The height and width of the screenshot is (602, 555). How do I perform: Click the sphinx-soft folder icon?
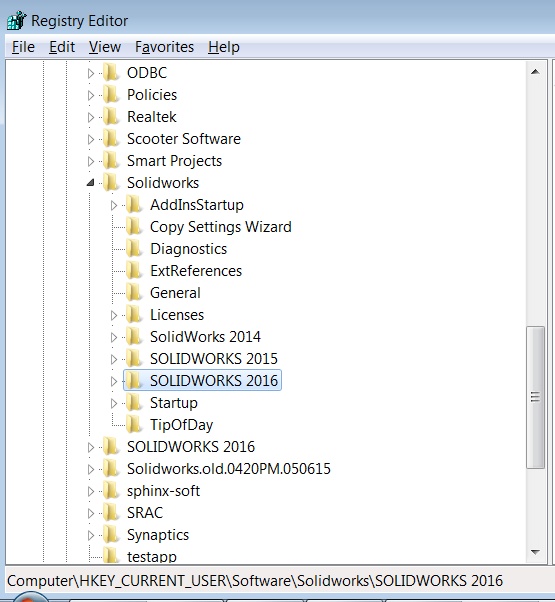pos(111,491)
